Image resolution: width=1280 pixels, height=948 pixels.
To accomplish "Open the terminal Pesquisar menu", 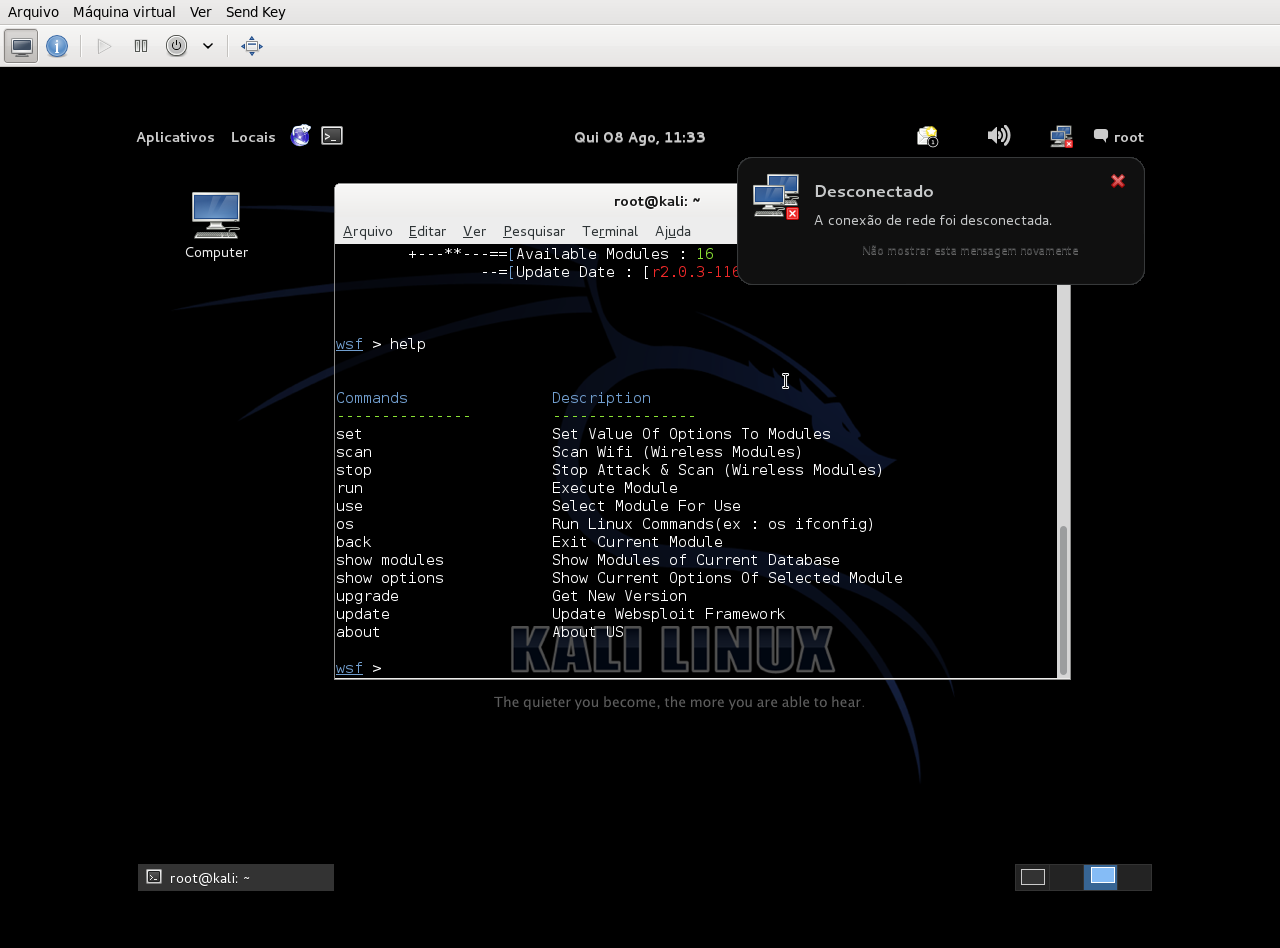I will [534, 231].
